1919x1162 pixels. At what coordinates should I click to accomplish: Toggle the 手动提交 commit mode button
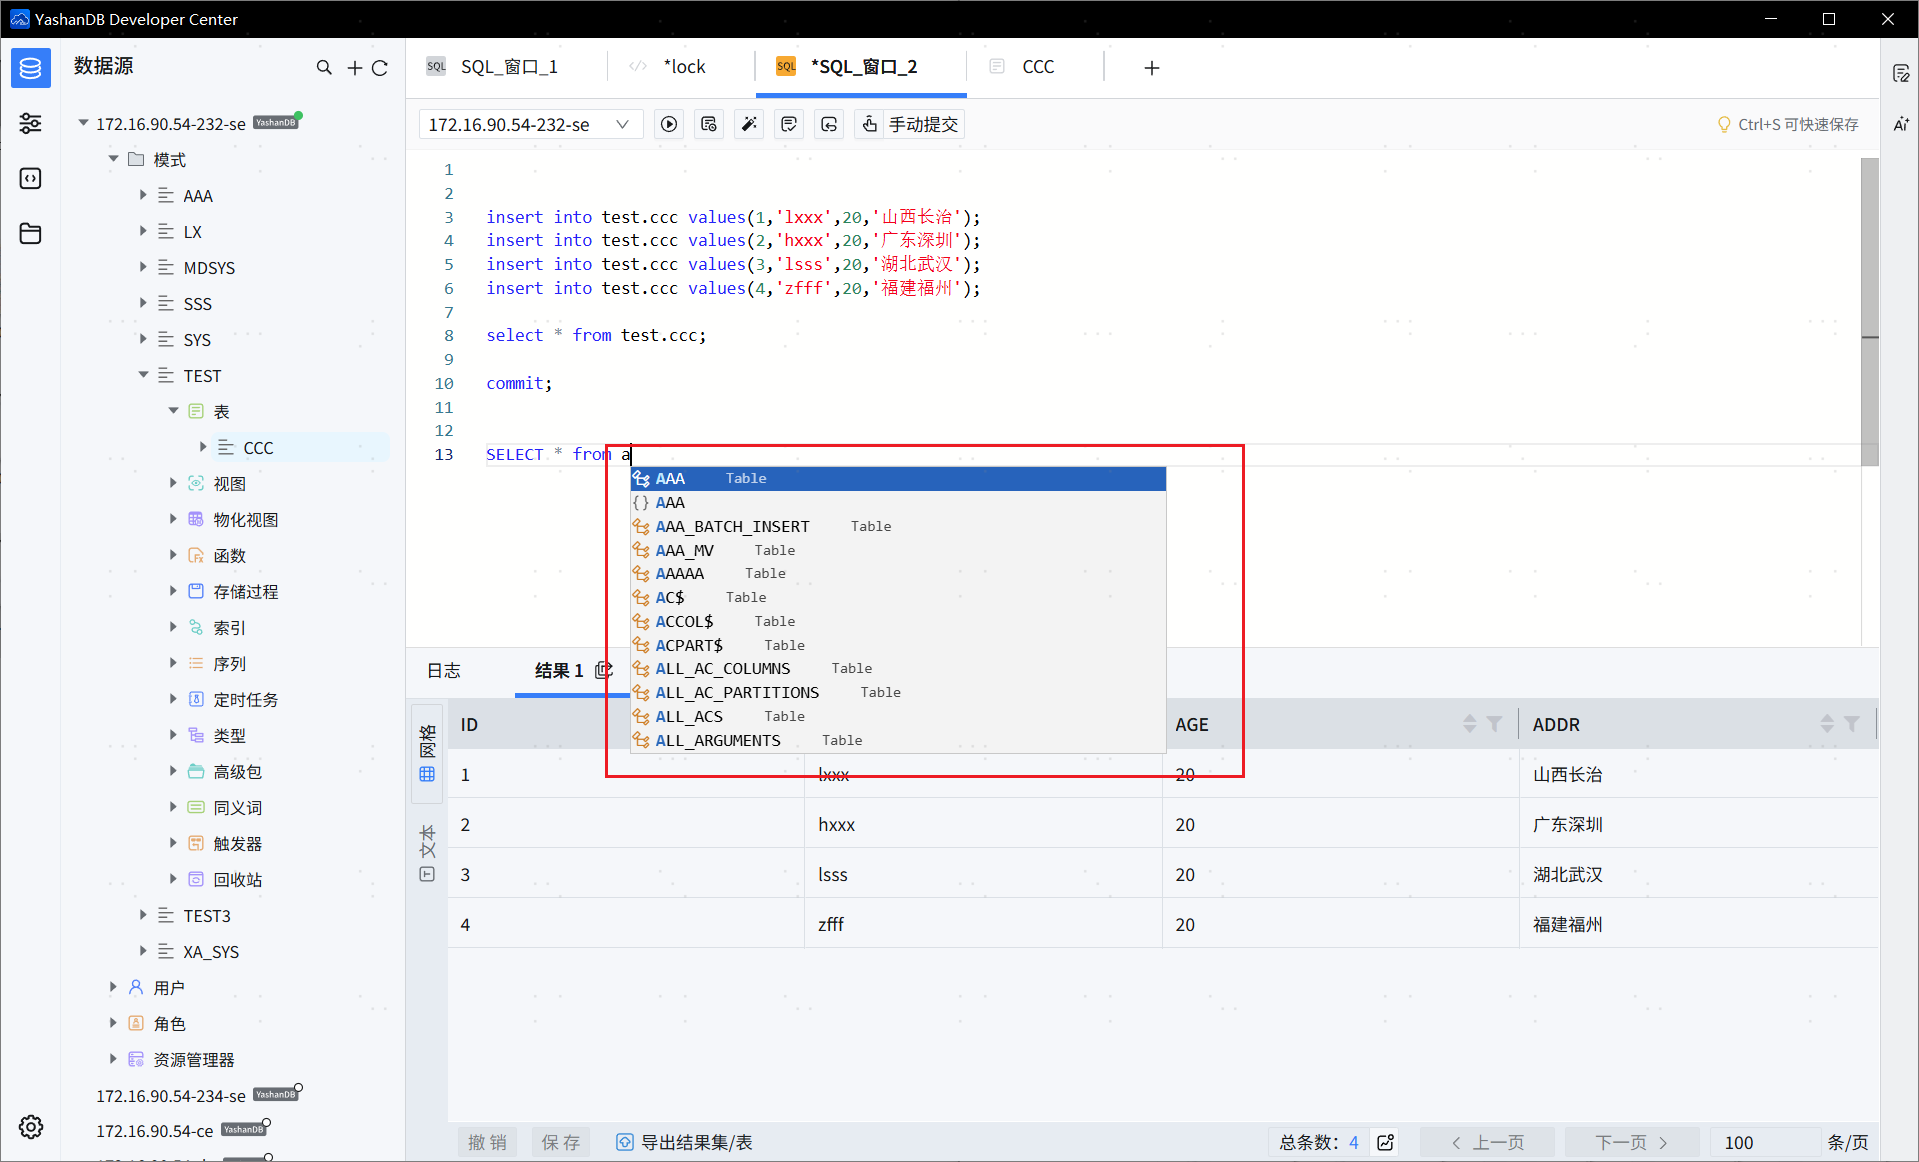click(910, 124)
